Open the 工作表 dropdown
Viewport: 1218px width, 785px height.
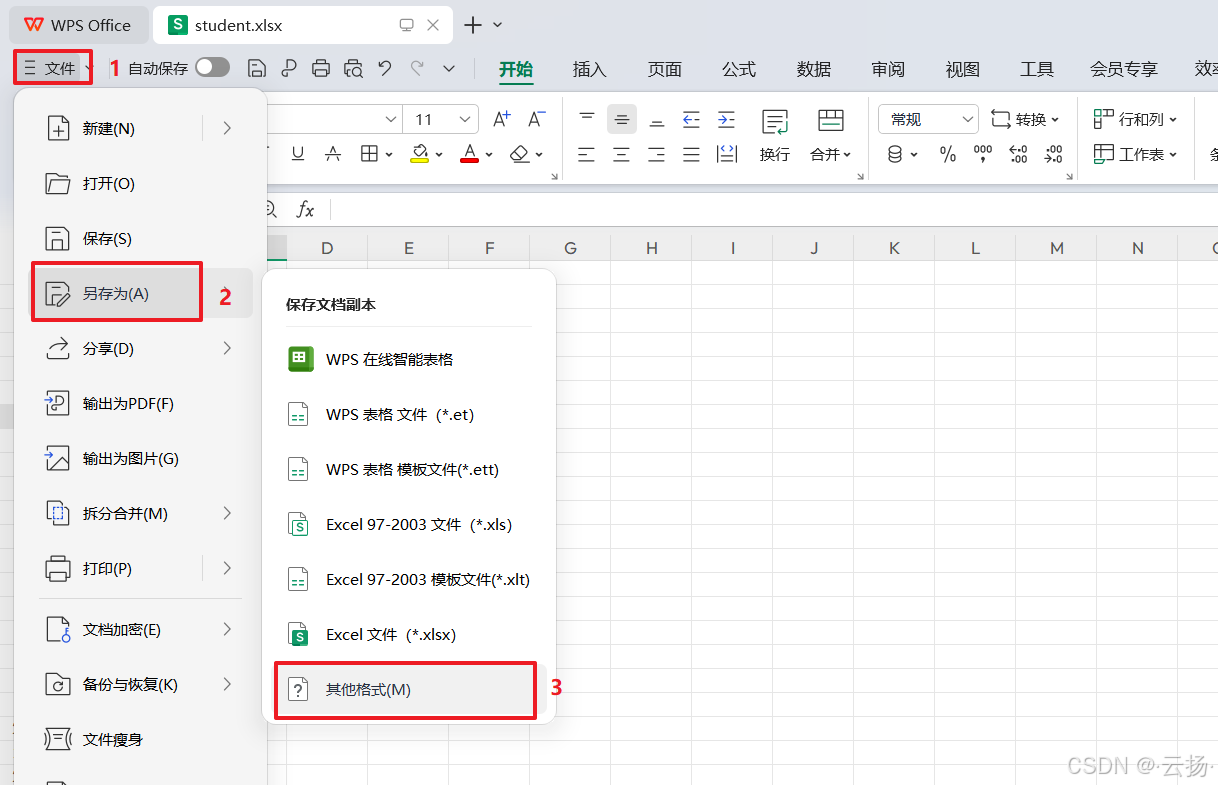tap(1136, 154)
